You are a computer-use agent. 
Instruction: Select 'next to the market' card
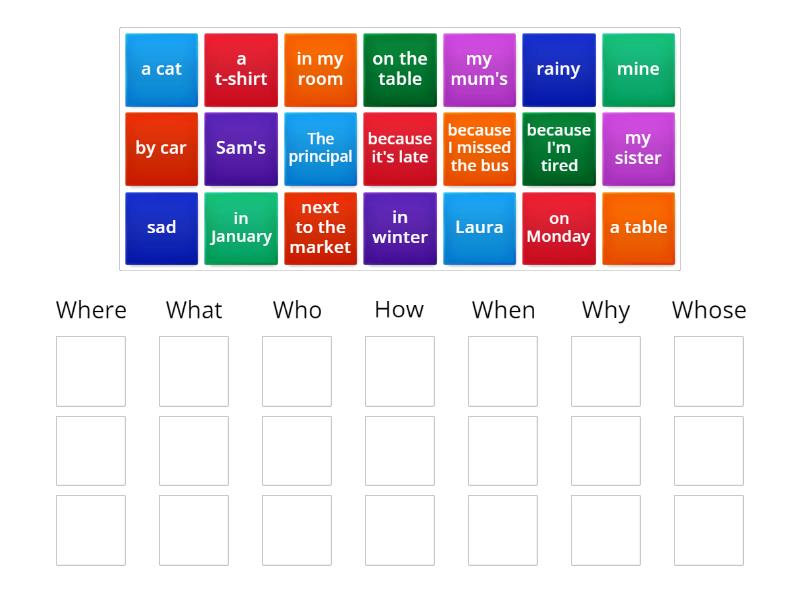pos(320,228)
